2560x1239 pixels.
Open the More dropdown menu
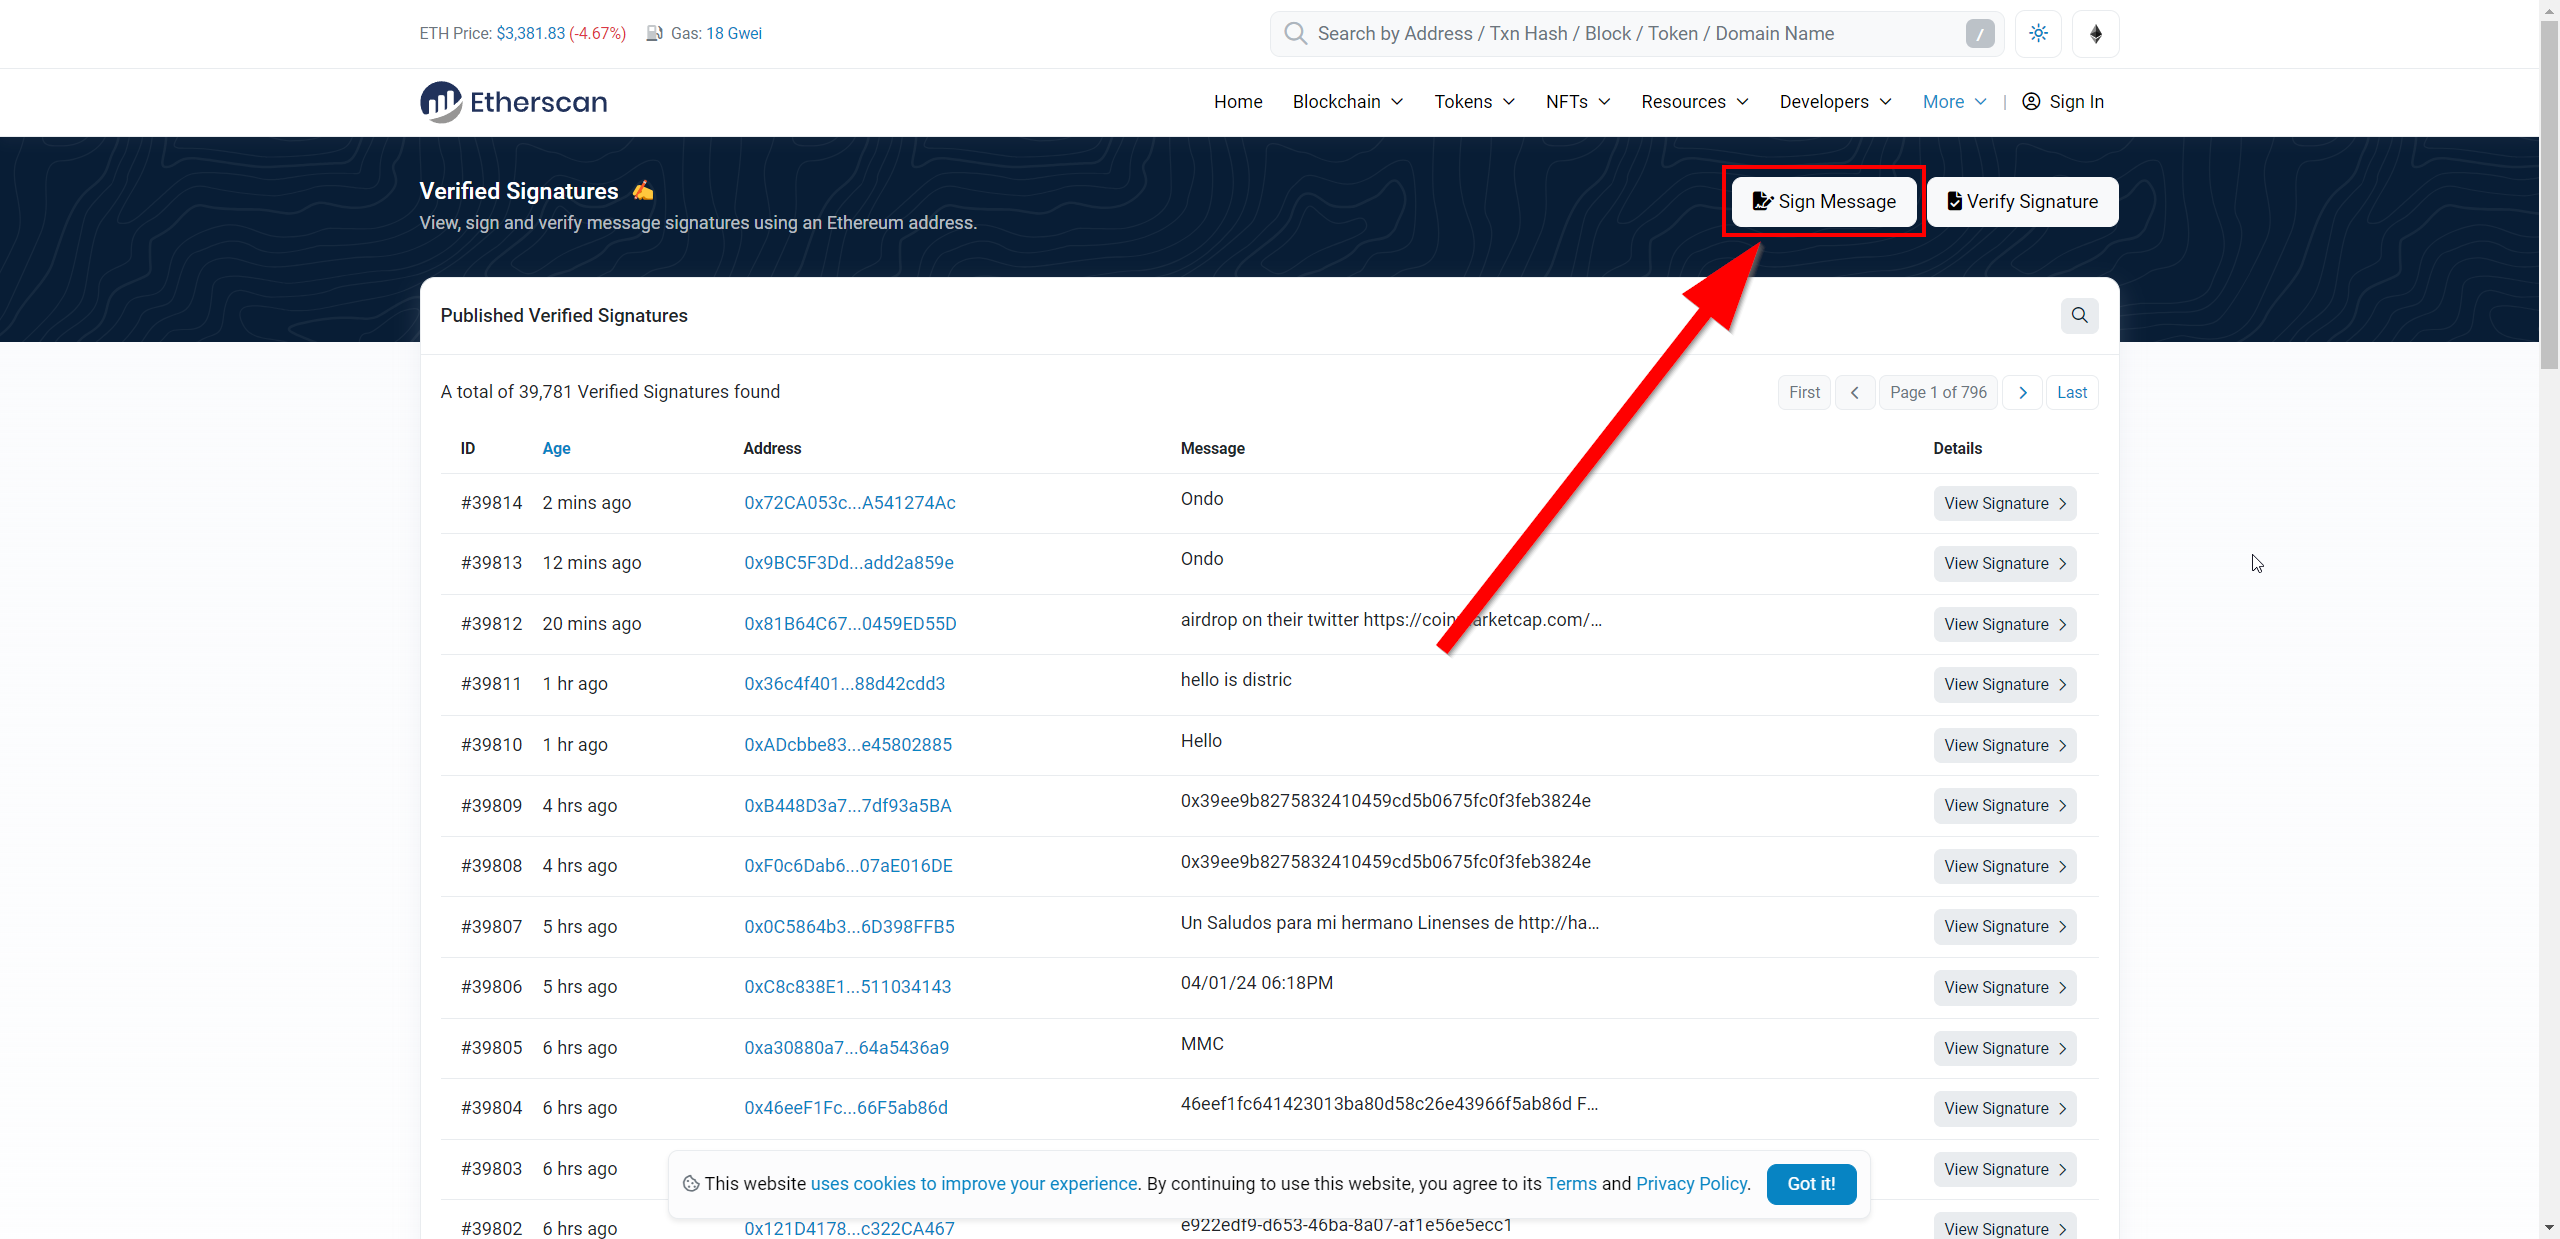(x=1954, y=102)
